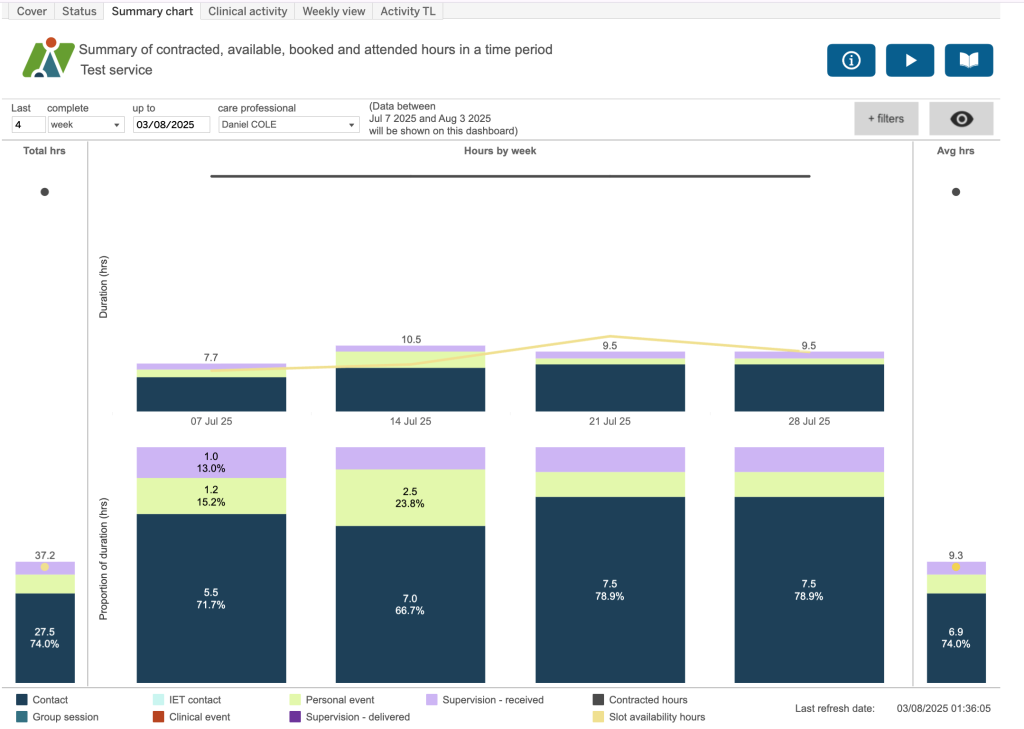This screenshot has height=729, width=1024.
Task: Toggle the eye visibility button
Action: click(961, 118)
